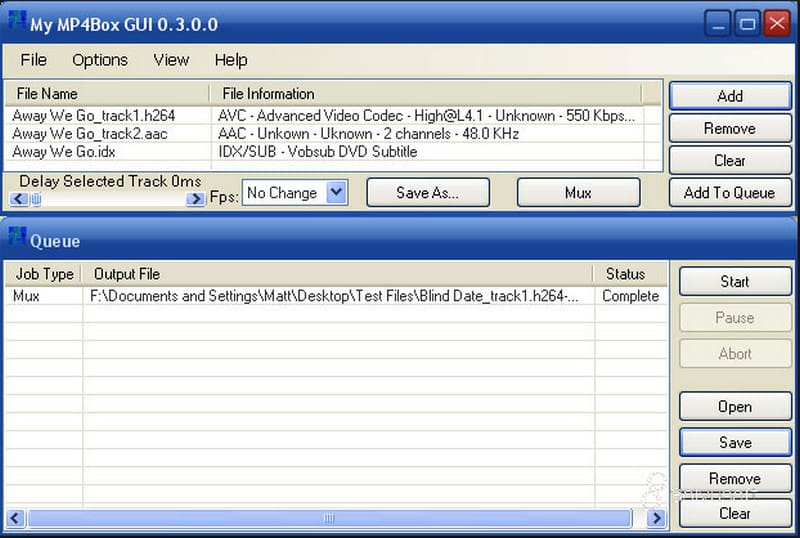Expand the Fps No Change dropdown
800x538 pixels.
click(337, 193)
